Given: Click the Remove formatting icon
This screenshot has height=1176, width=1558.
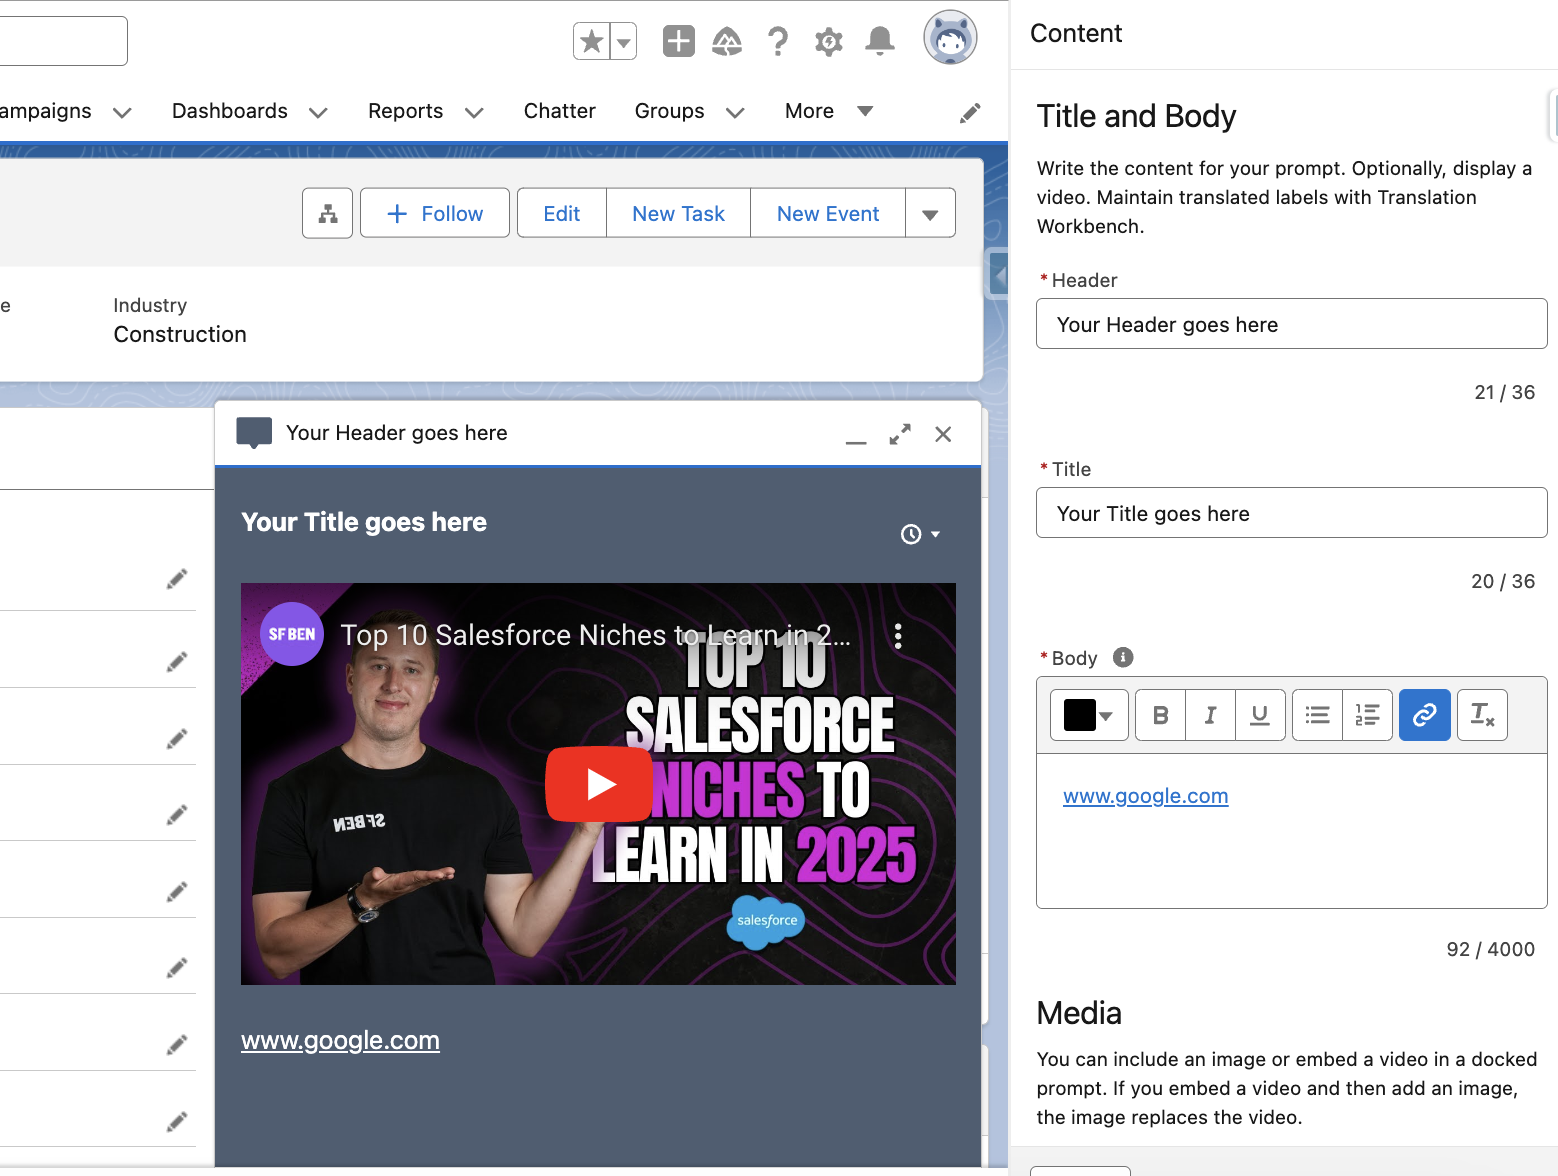Looking at the screenshot, I should 1481,715.
